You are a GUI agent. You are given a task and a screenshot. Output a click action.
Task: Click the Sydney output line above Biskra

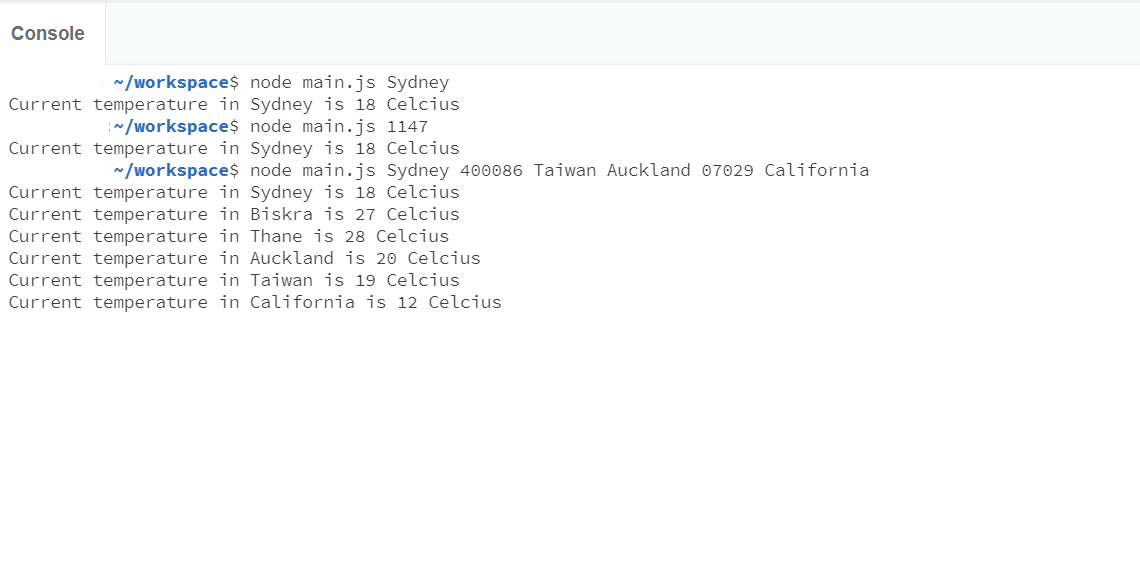[234, 193]
